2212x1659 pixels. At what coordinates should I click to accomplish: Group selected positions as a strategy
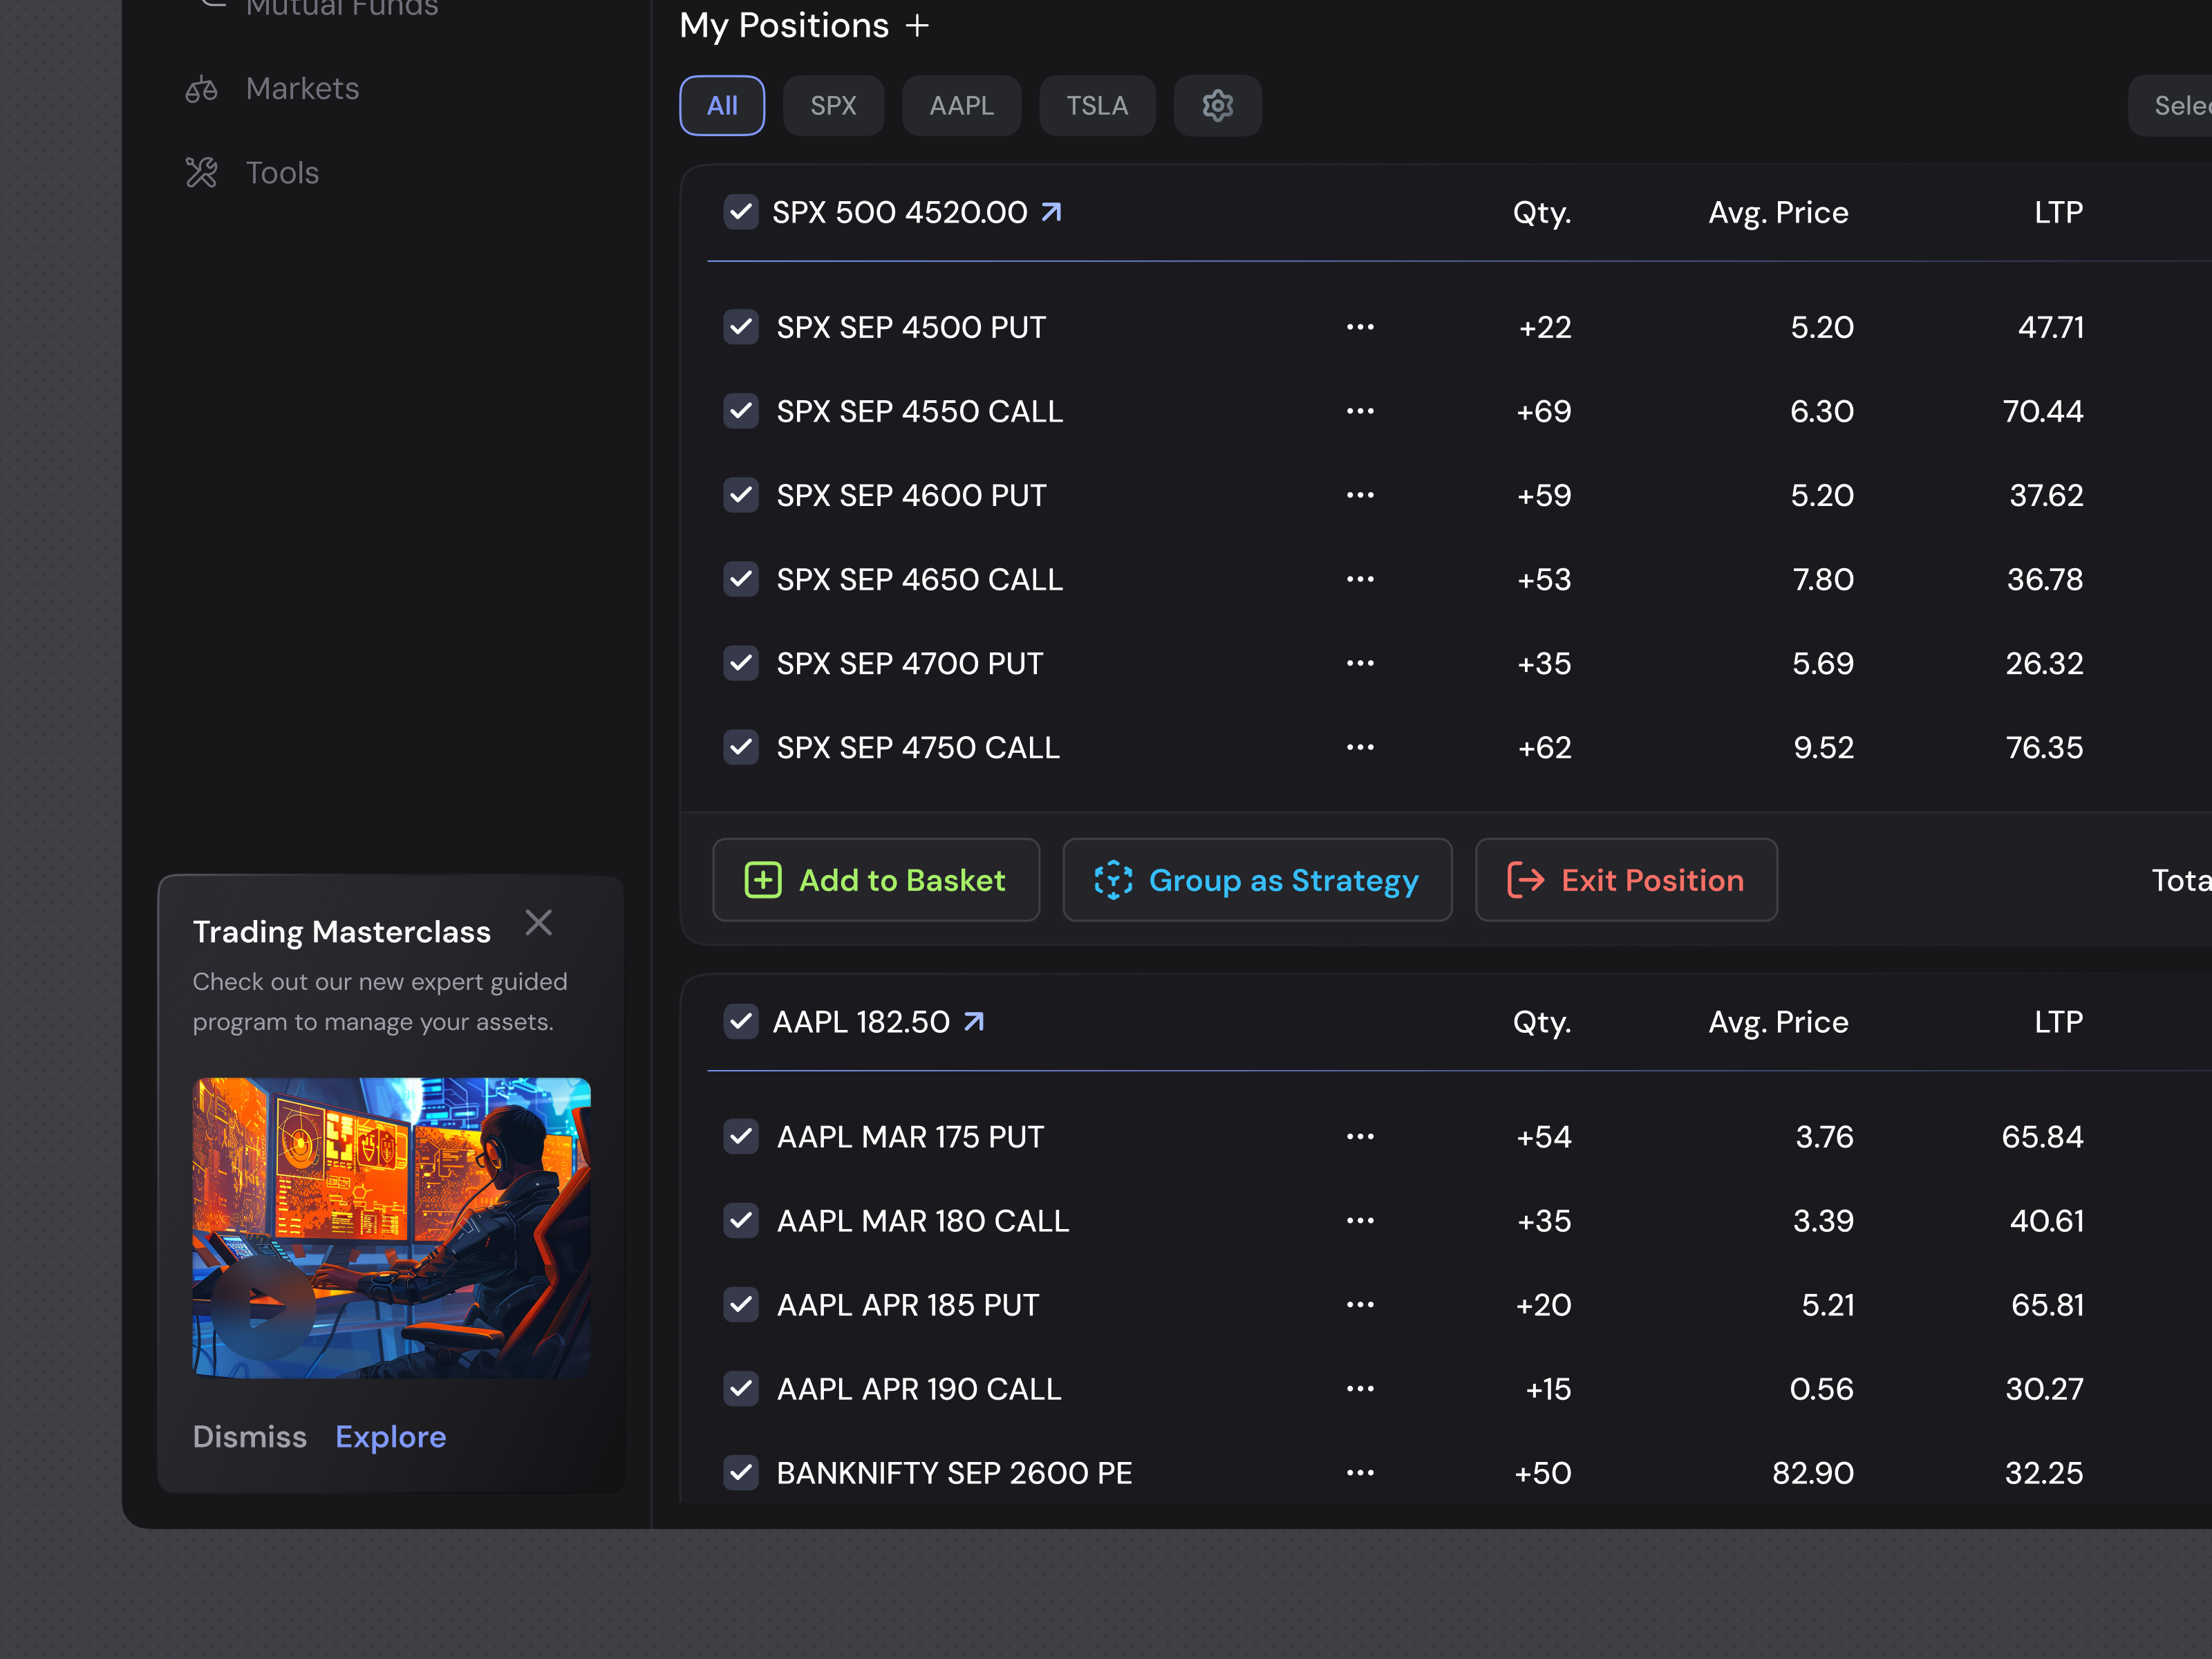tap(1257, 880)
